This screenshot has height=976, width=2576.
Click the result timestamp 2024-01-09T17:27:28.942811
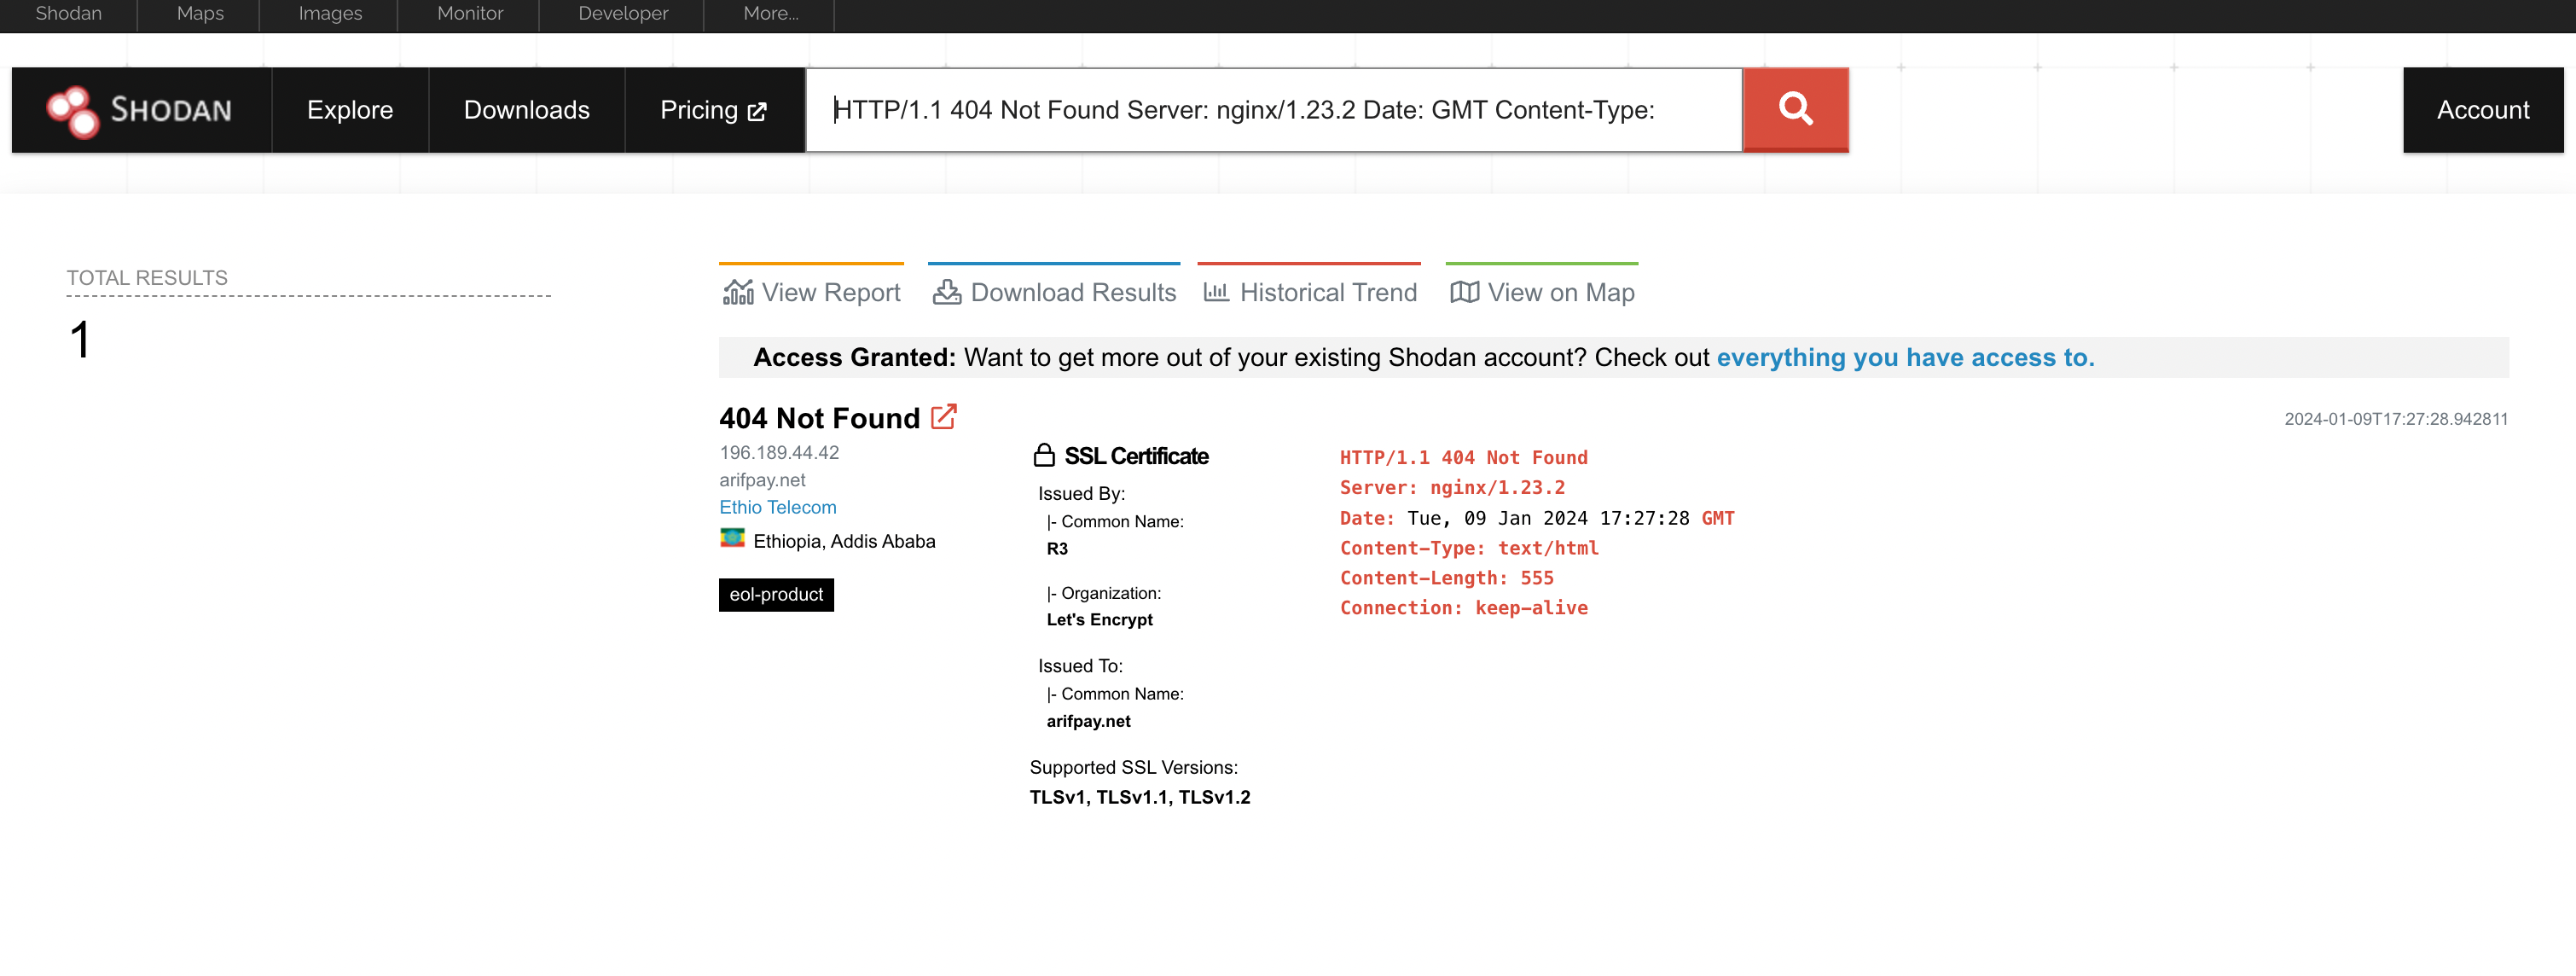2396,419
